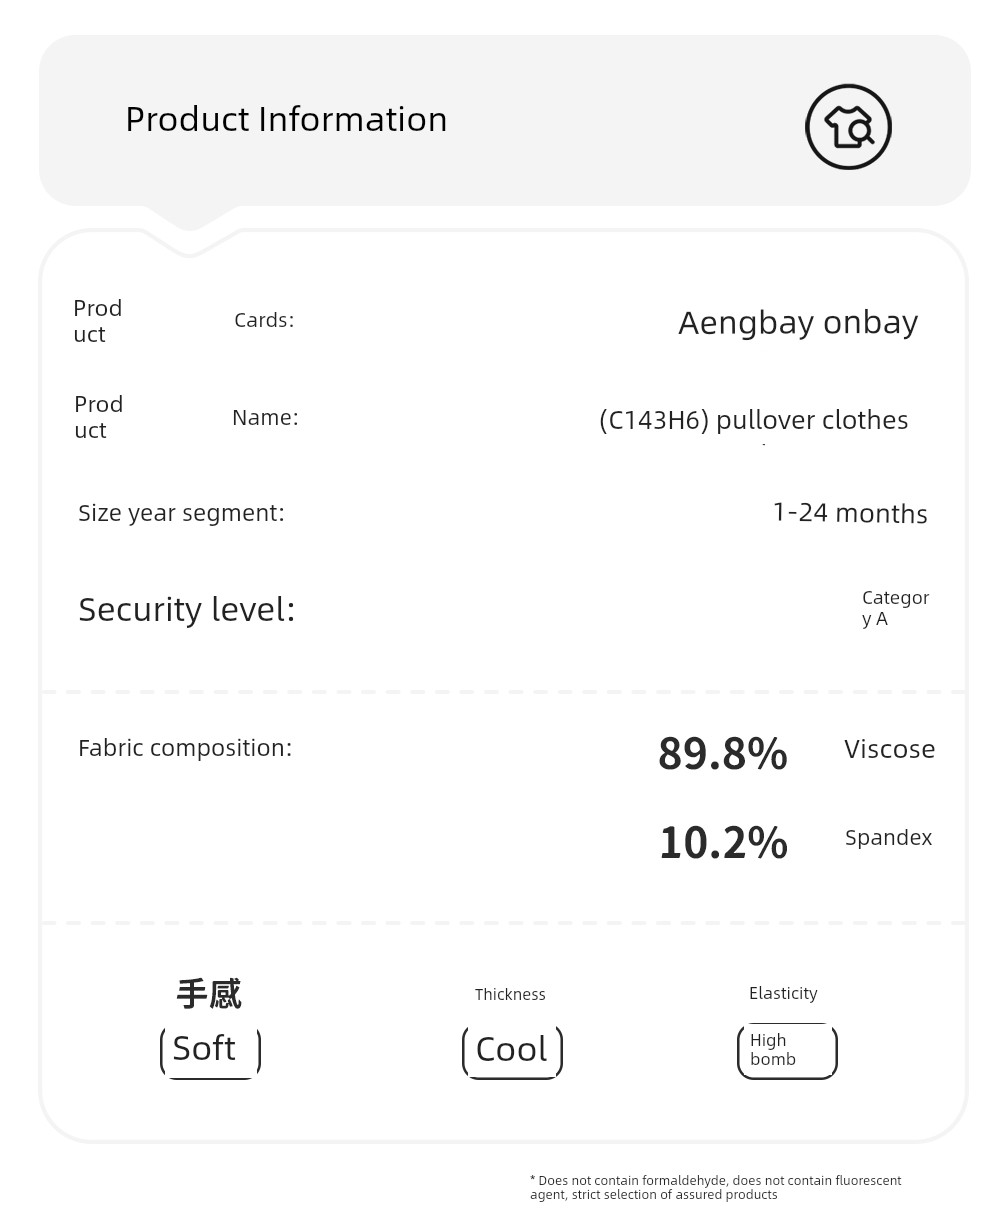Viewport: 1000px width, 1227px height.
Task: Select the Product Information heading
Action: coord(286,119)
